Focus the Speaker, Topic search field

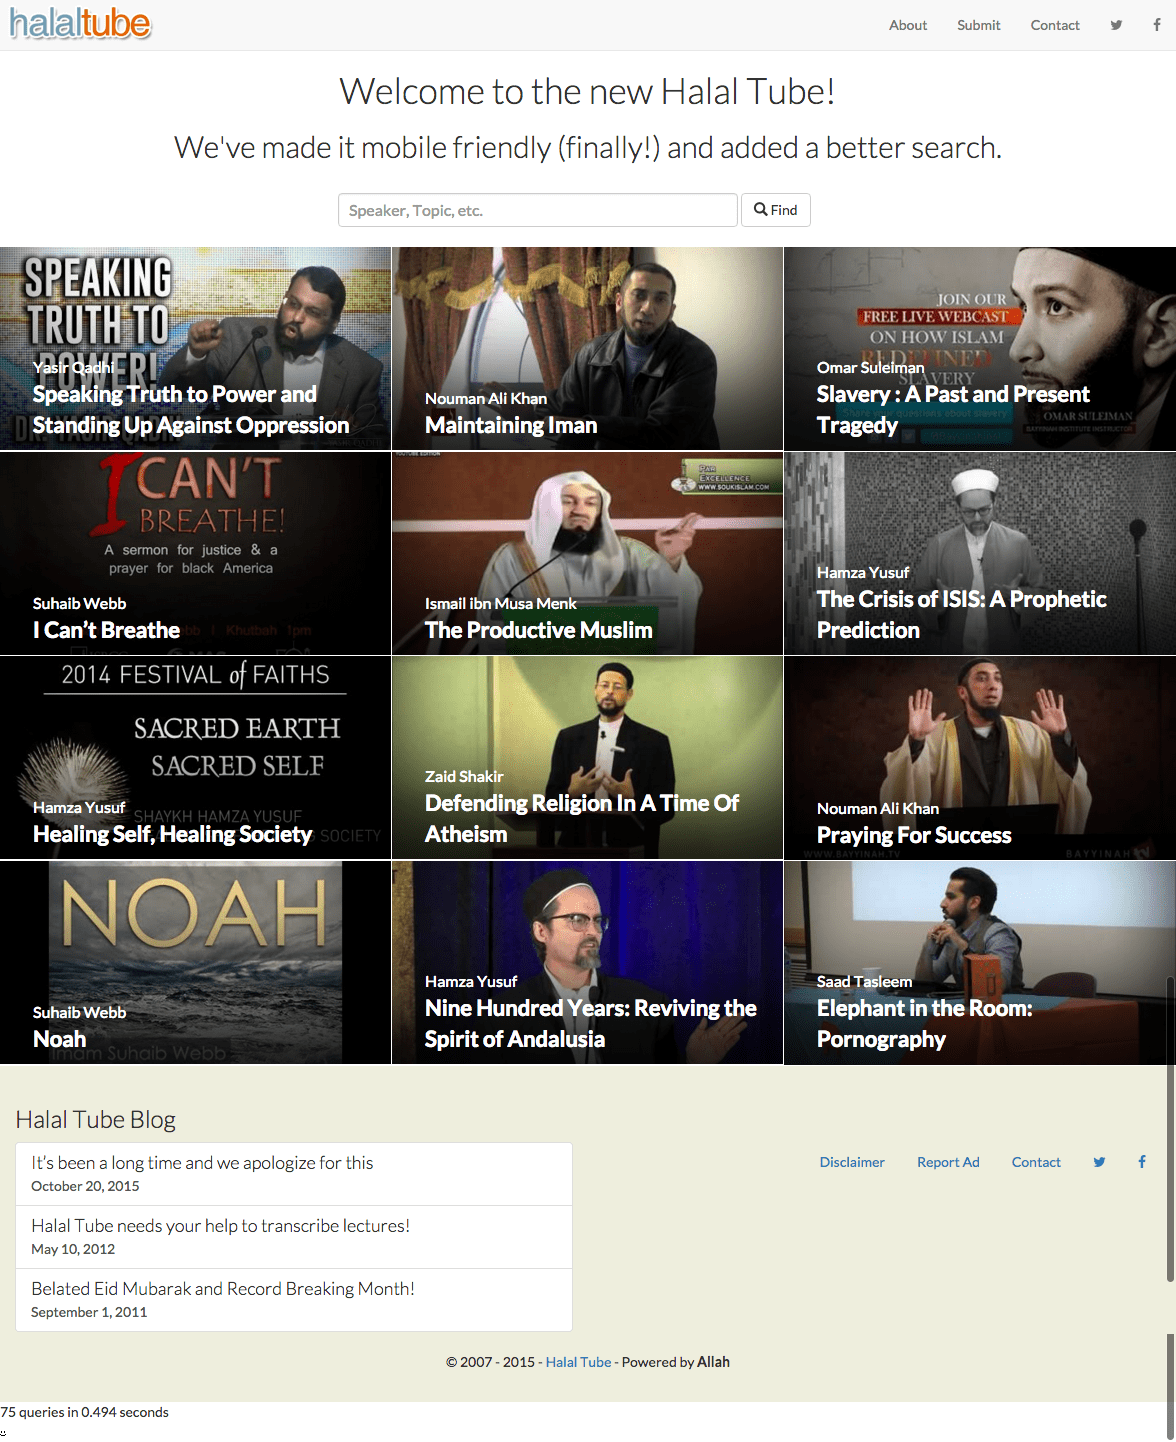click(x=538, y=210)
